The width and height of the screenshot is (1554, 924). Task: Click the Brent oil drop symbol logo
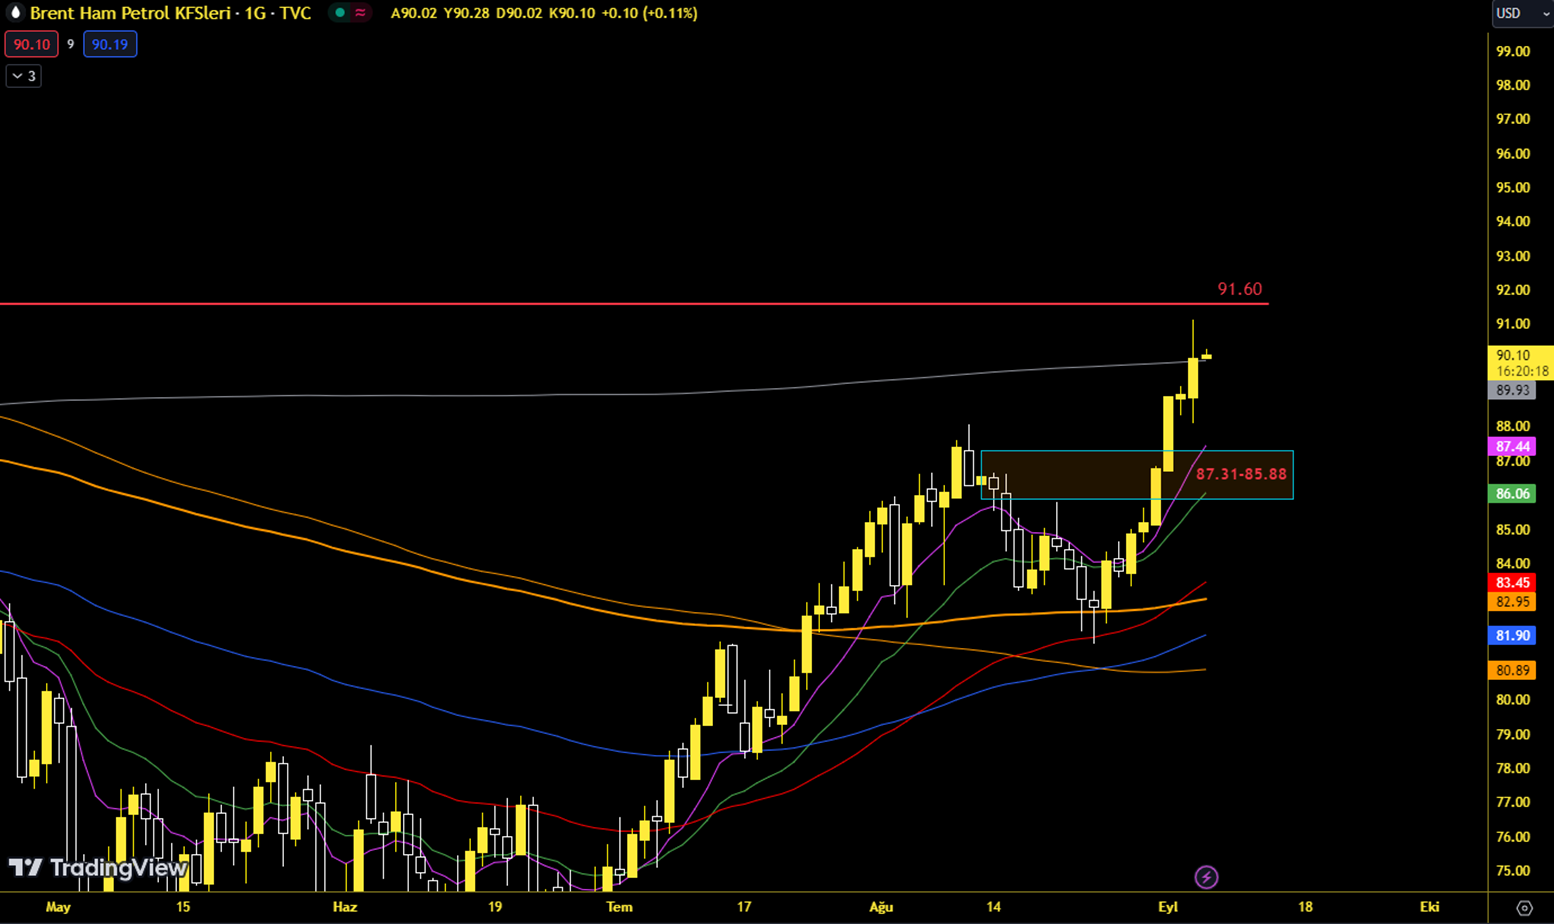pyautogui.click(x=15, y=13)
